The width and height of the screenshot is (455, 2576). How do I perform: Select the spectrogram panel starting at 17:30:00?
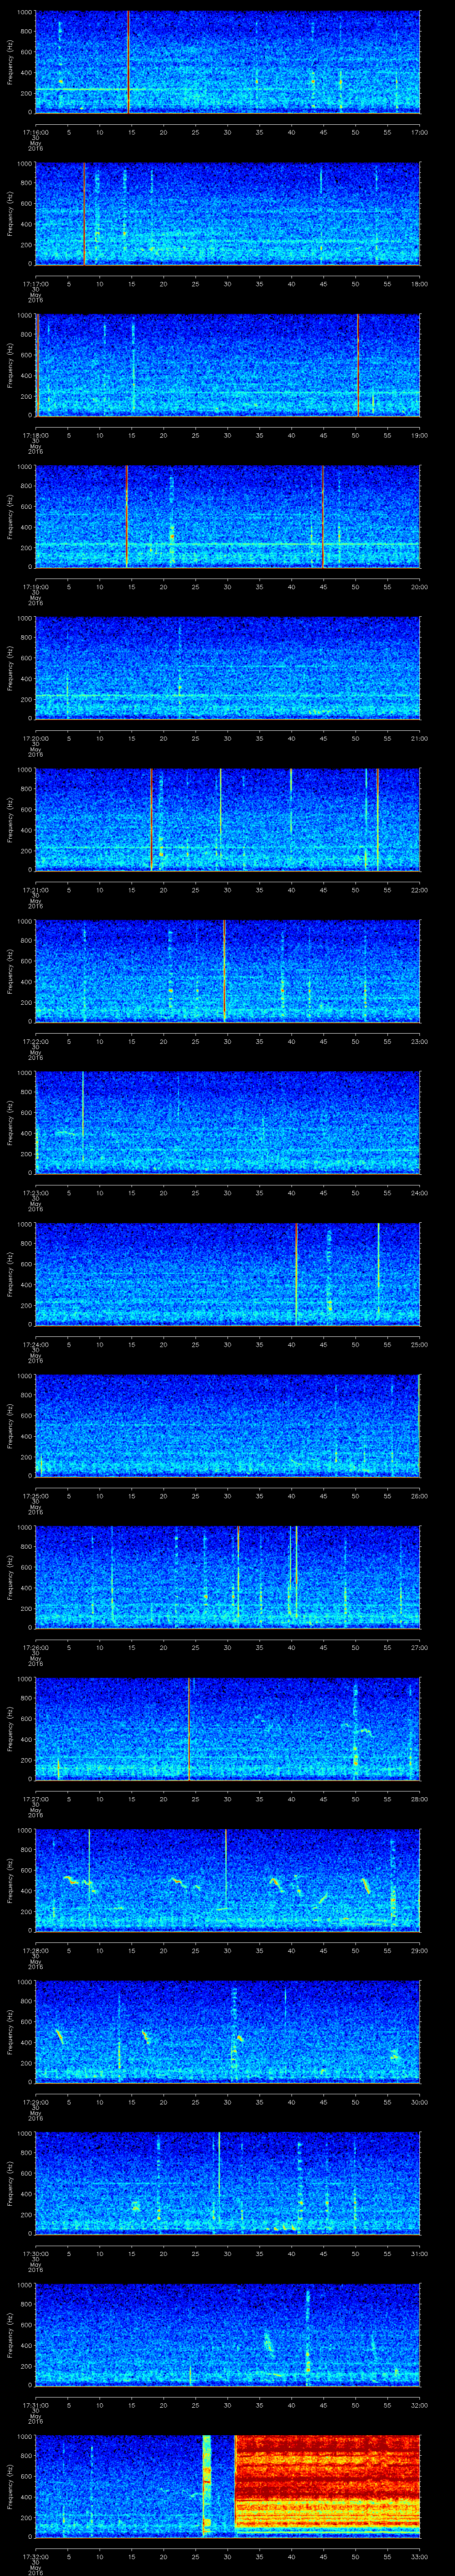click(x=227, y=2183)
